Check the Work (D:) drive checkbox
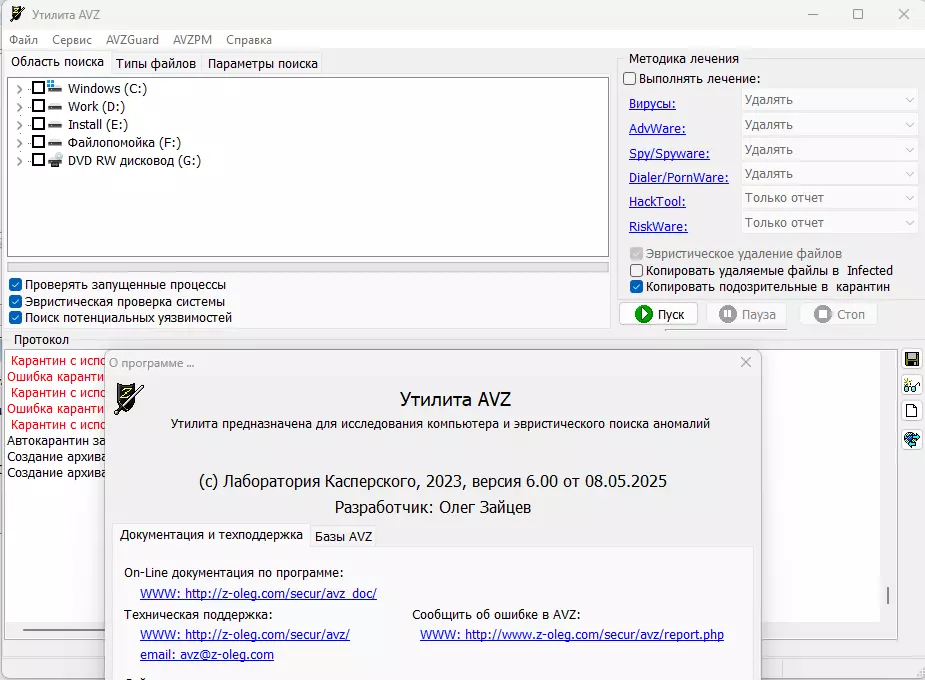 (x=38, y=106)
